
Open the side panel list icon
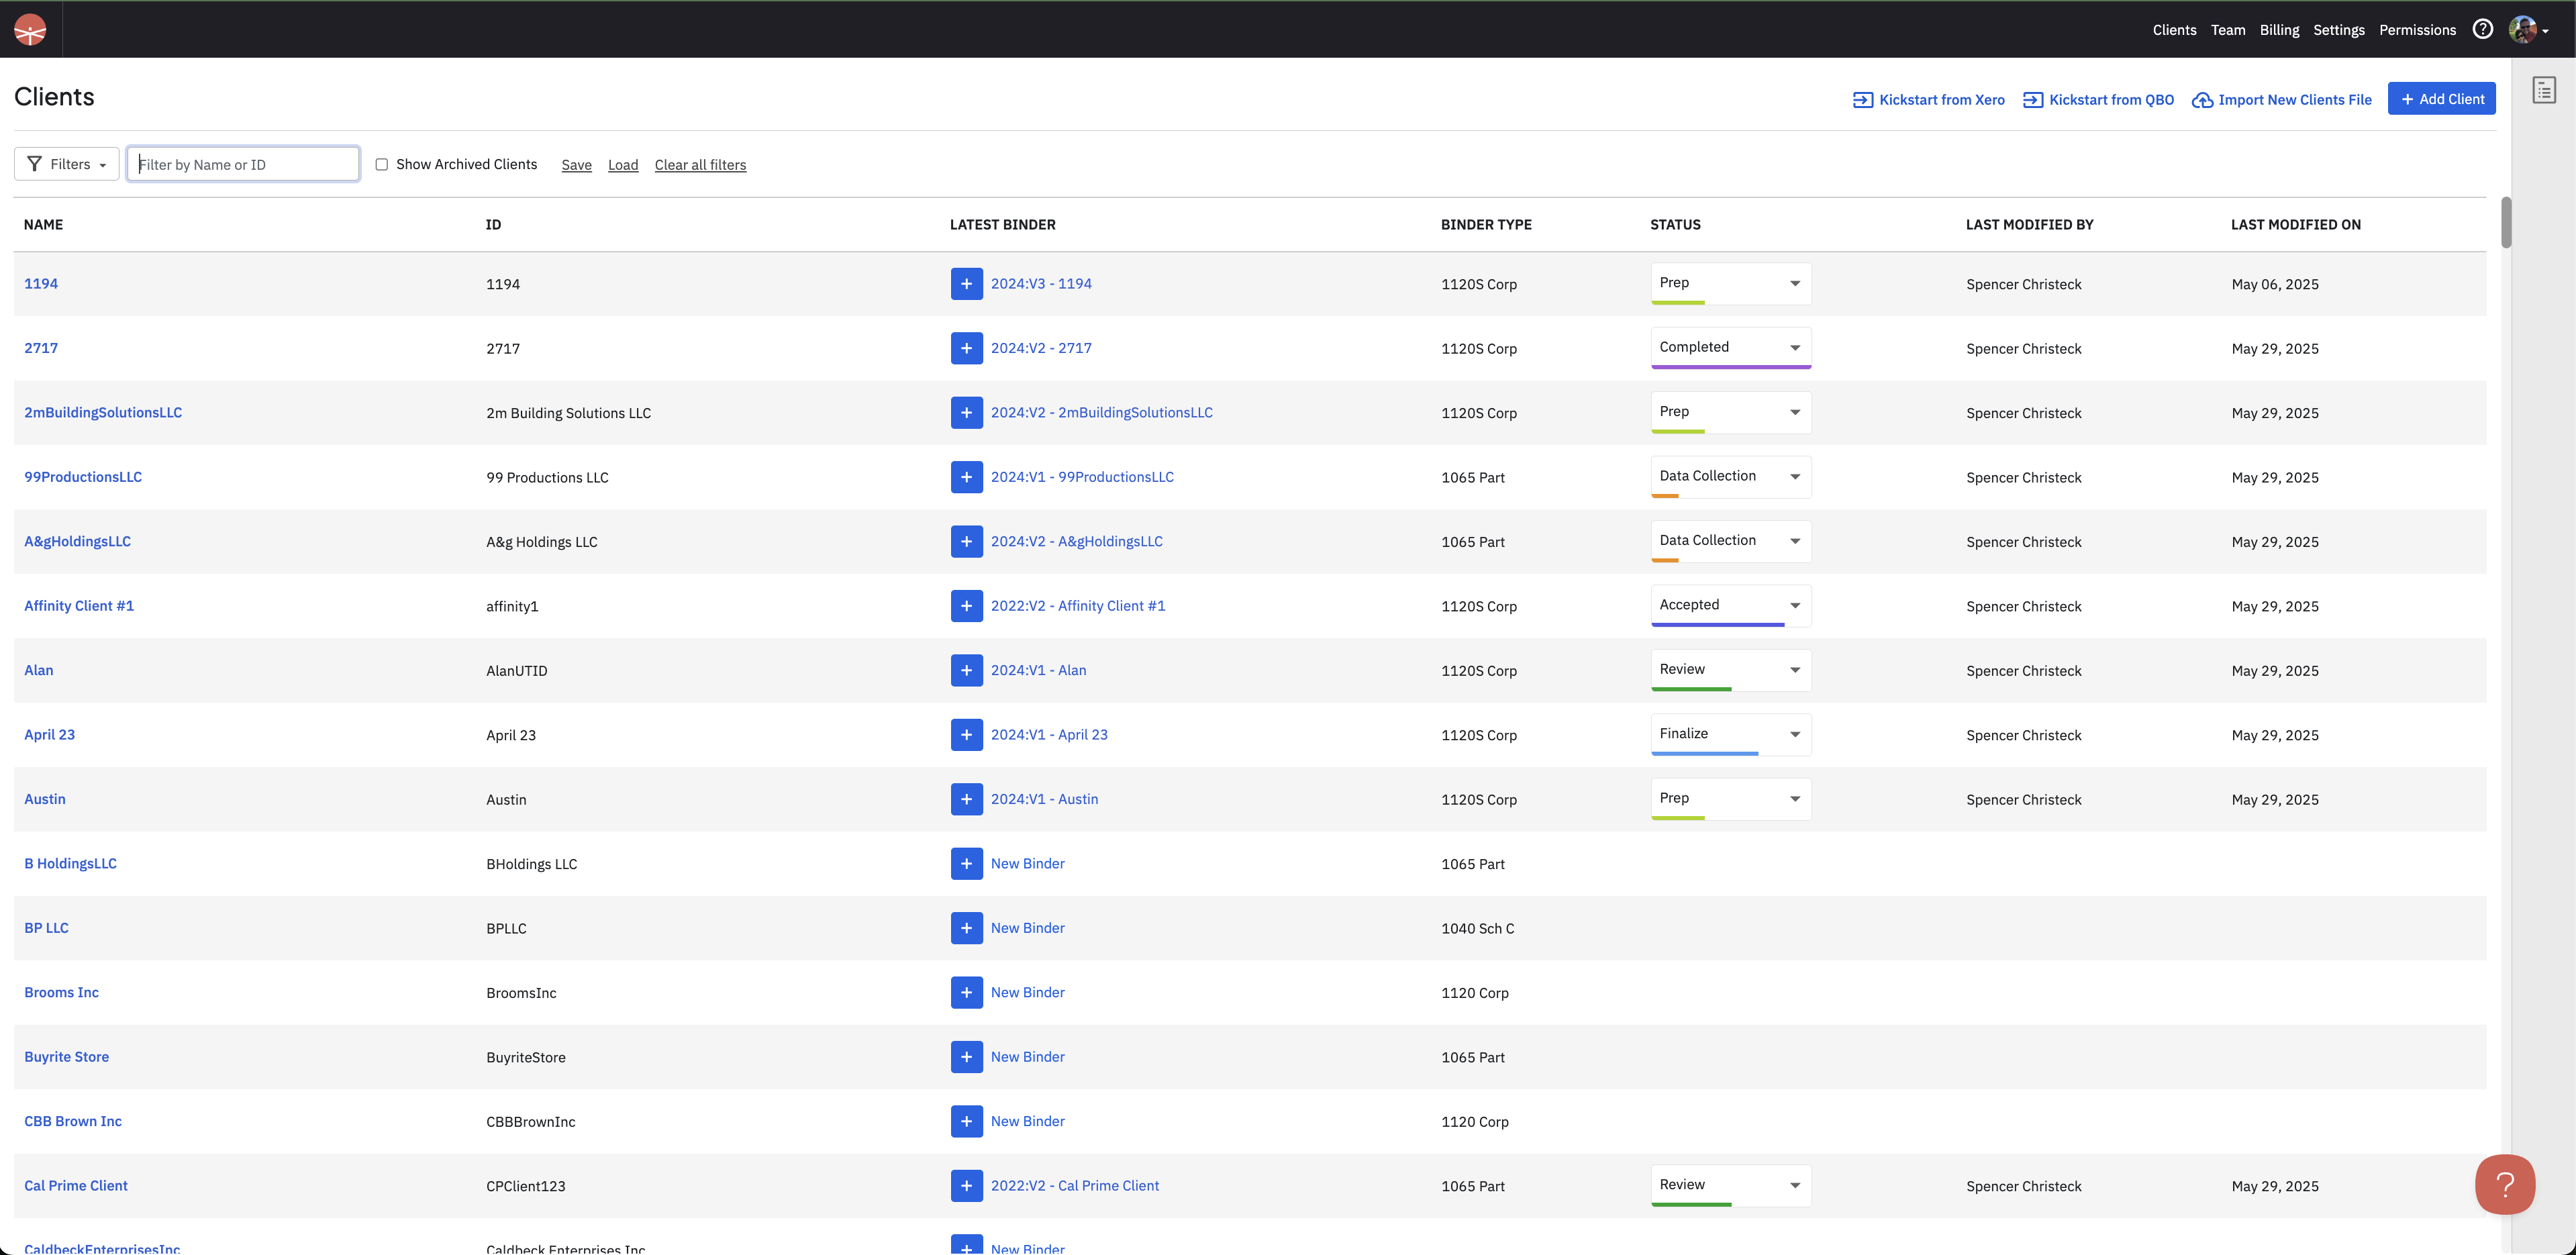coord(2544,90)
